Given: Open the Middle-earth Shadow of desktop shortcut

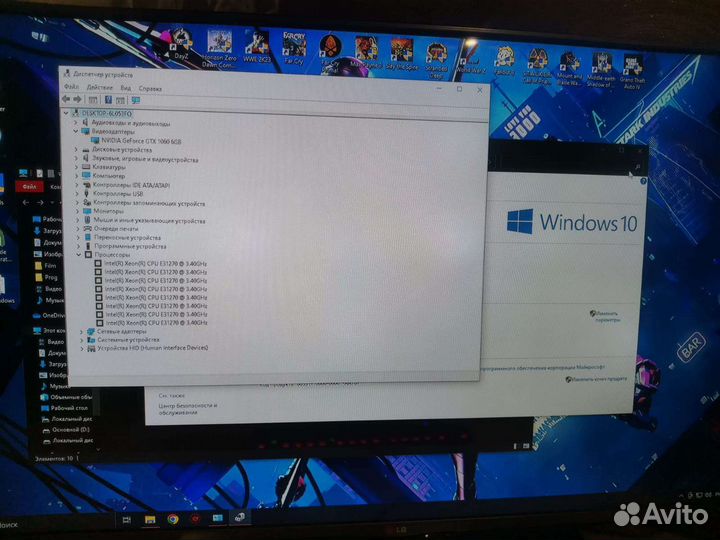Looking at the screenshot, I should coord(601,70).
